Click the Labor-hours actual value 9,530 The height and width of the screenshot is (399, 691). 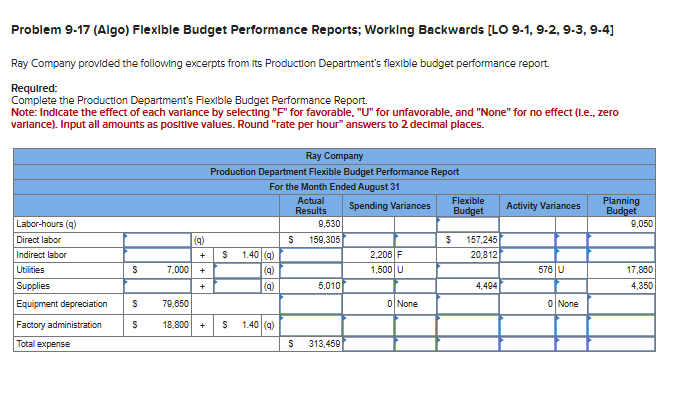(329, 224)
